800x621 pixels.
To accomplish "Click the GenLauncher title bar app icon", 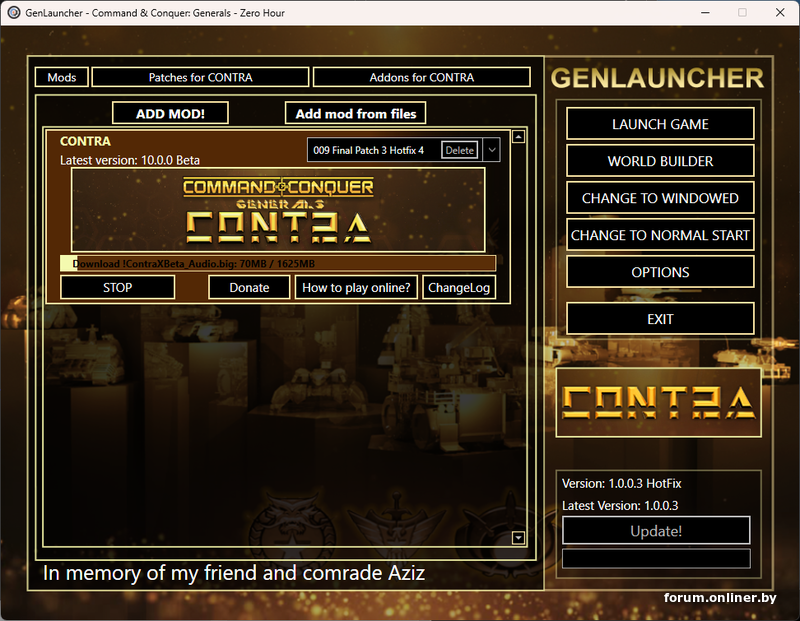I will (x=14, y=13).
